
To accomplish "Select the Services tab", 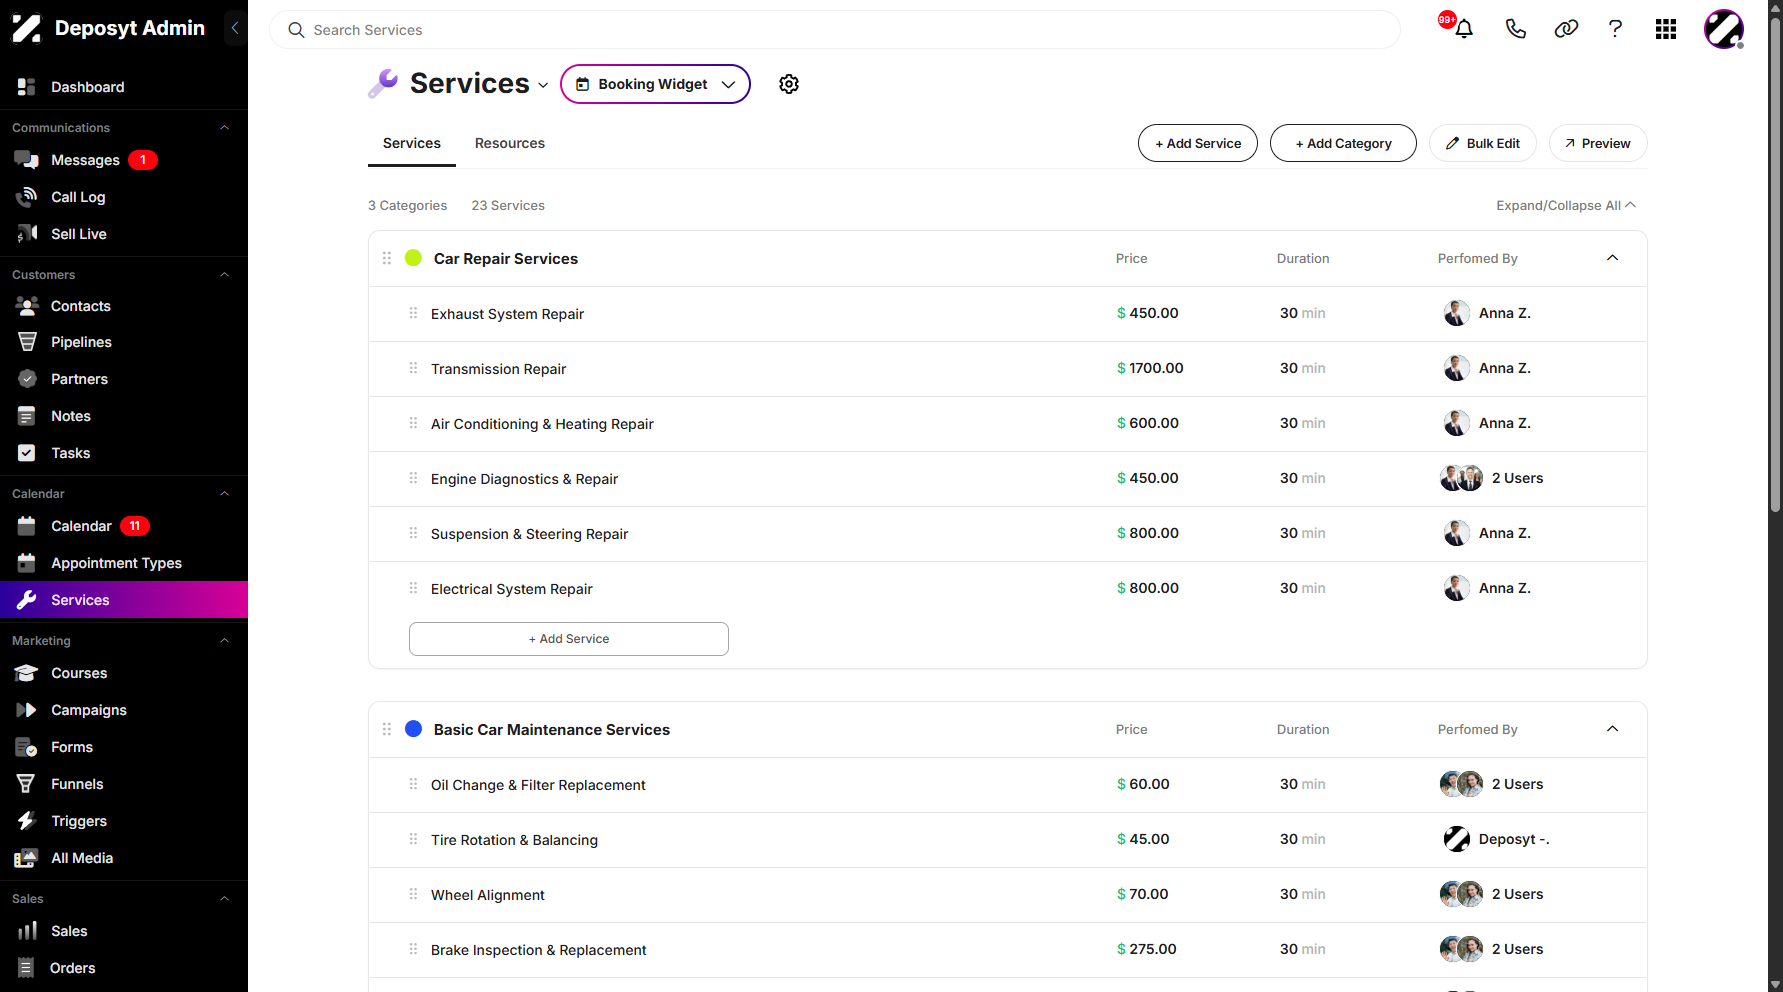I will (x=412, y=143).
